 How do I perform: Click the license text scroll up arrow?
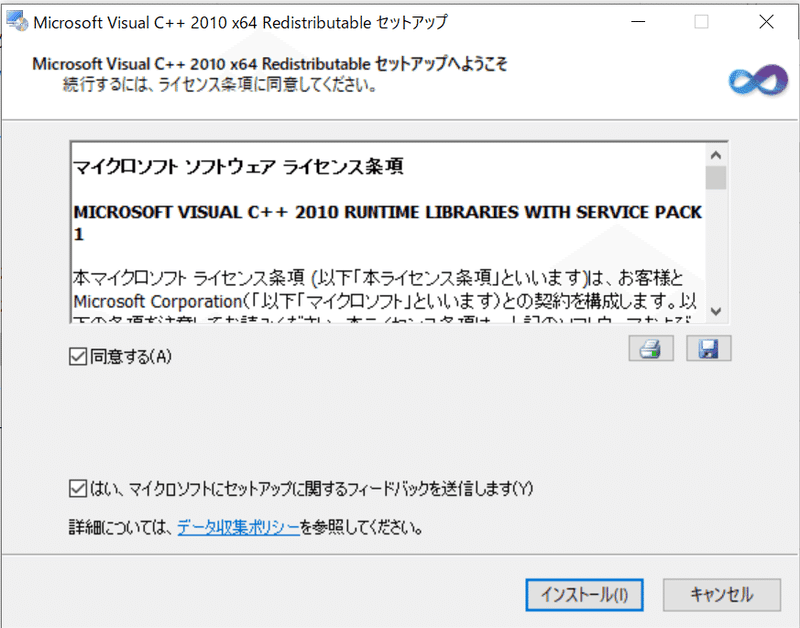pos(716,155)
